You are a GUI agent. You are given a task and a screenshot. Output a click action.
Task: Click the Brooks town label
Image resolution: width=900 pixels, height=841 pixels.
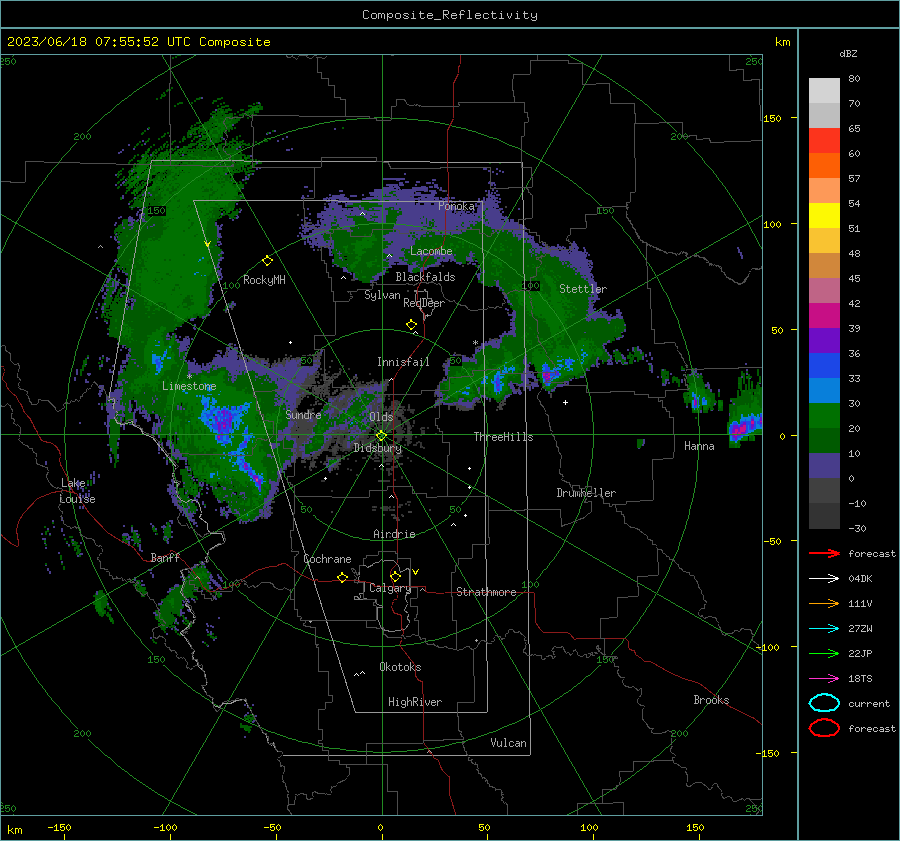click(711, 700)
